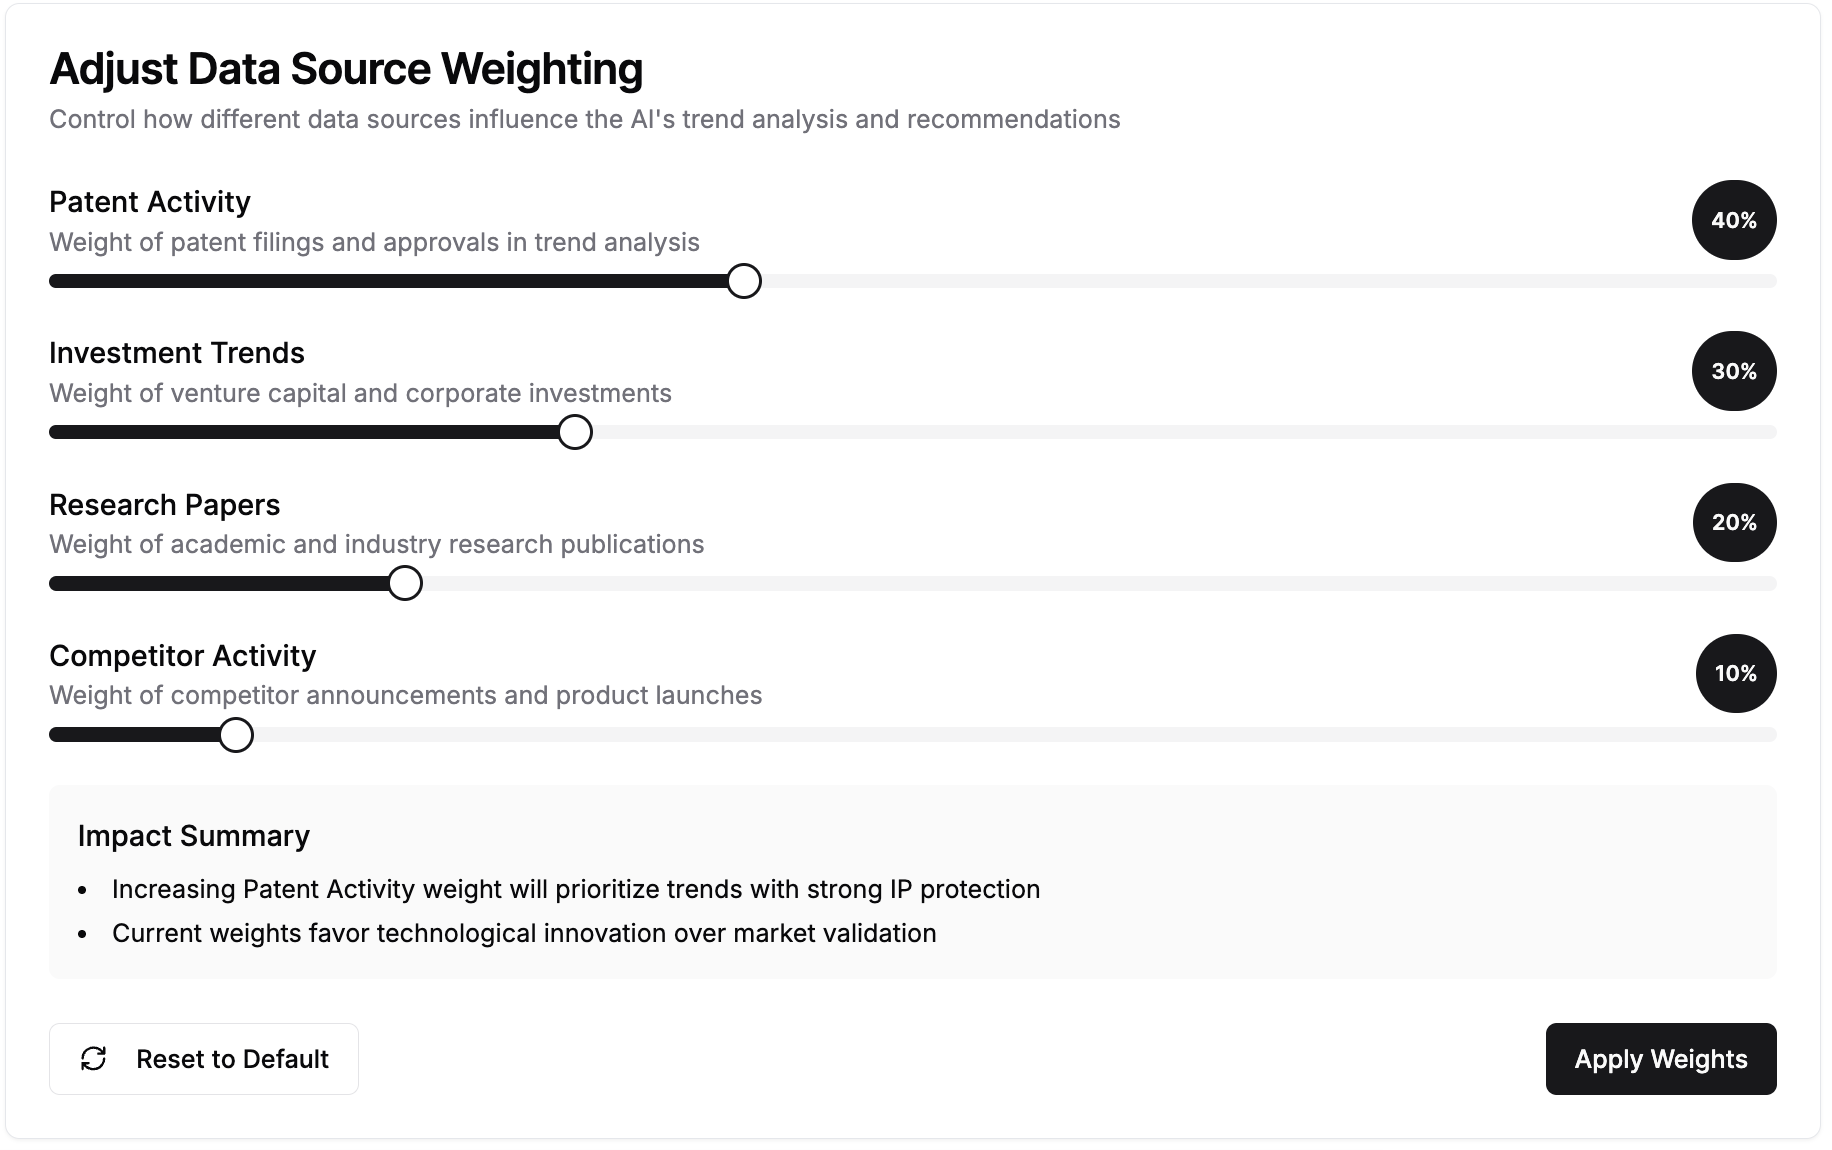This screenshot has width=1832, height=1150.
Task: Select the Research Papers title text
Action: 165,505
